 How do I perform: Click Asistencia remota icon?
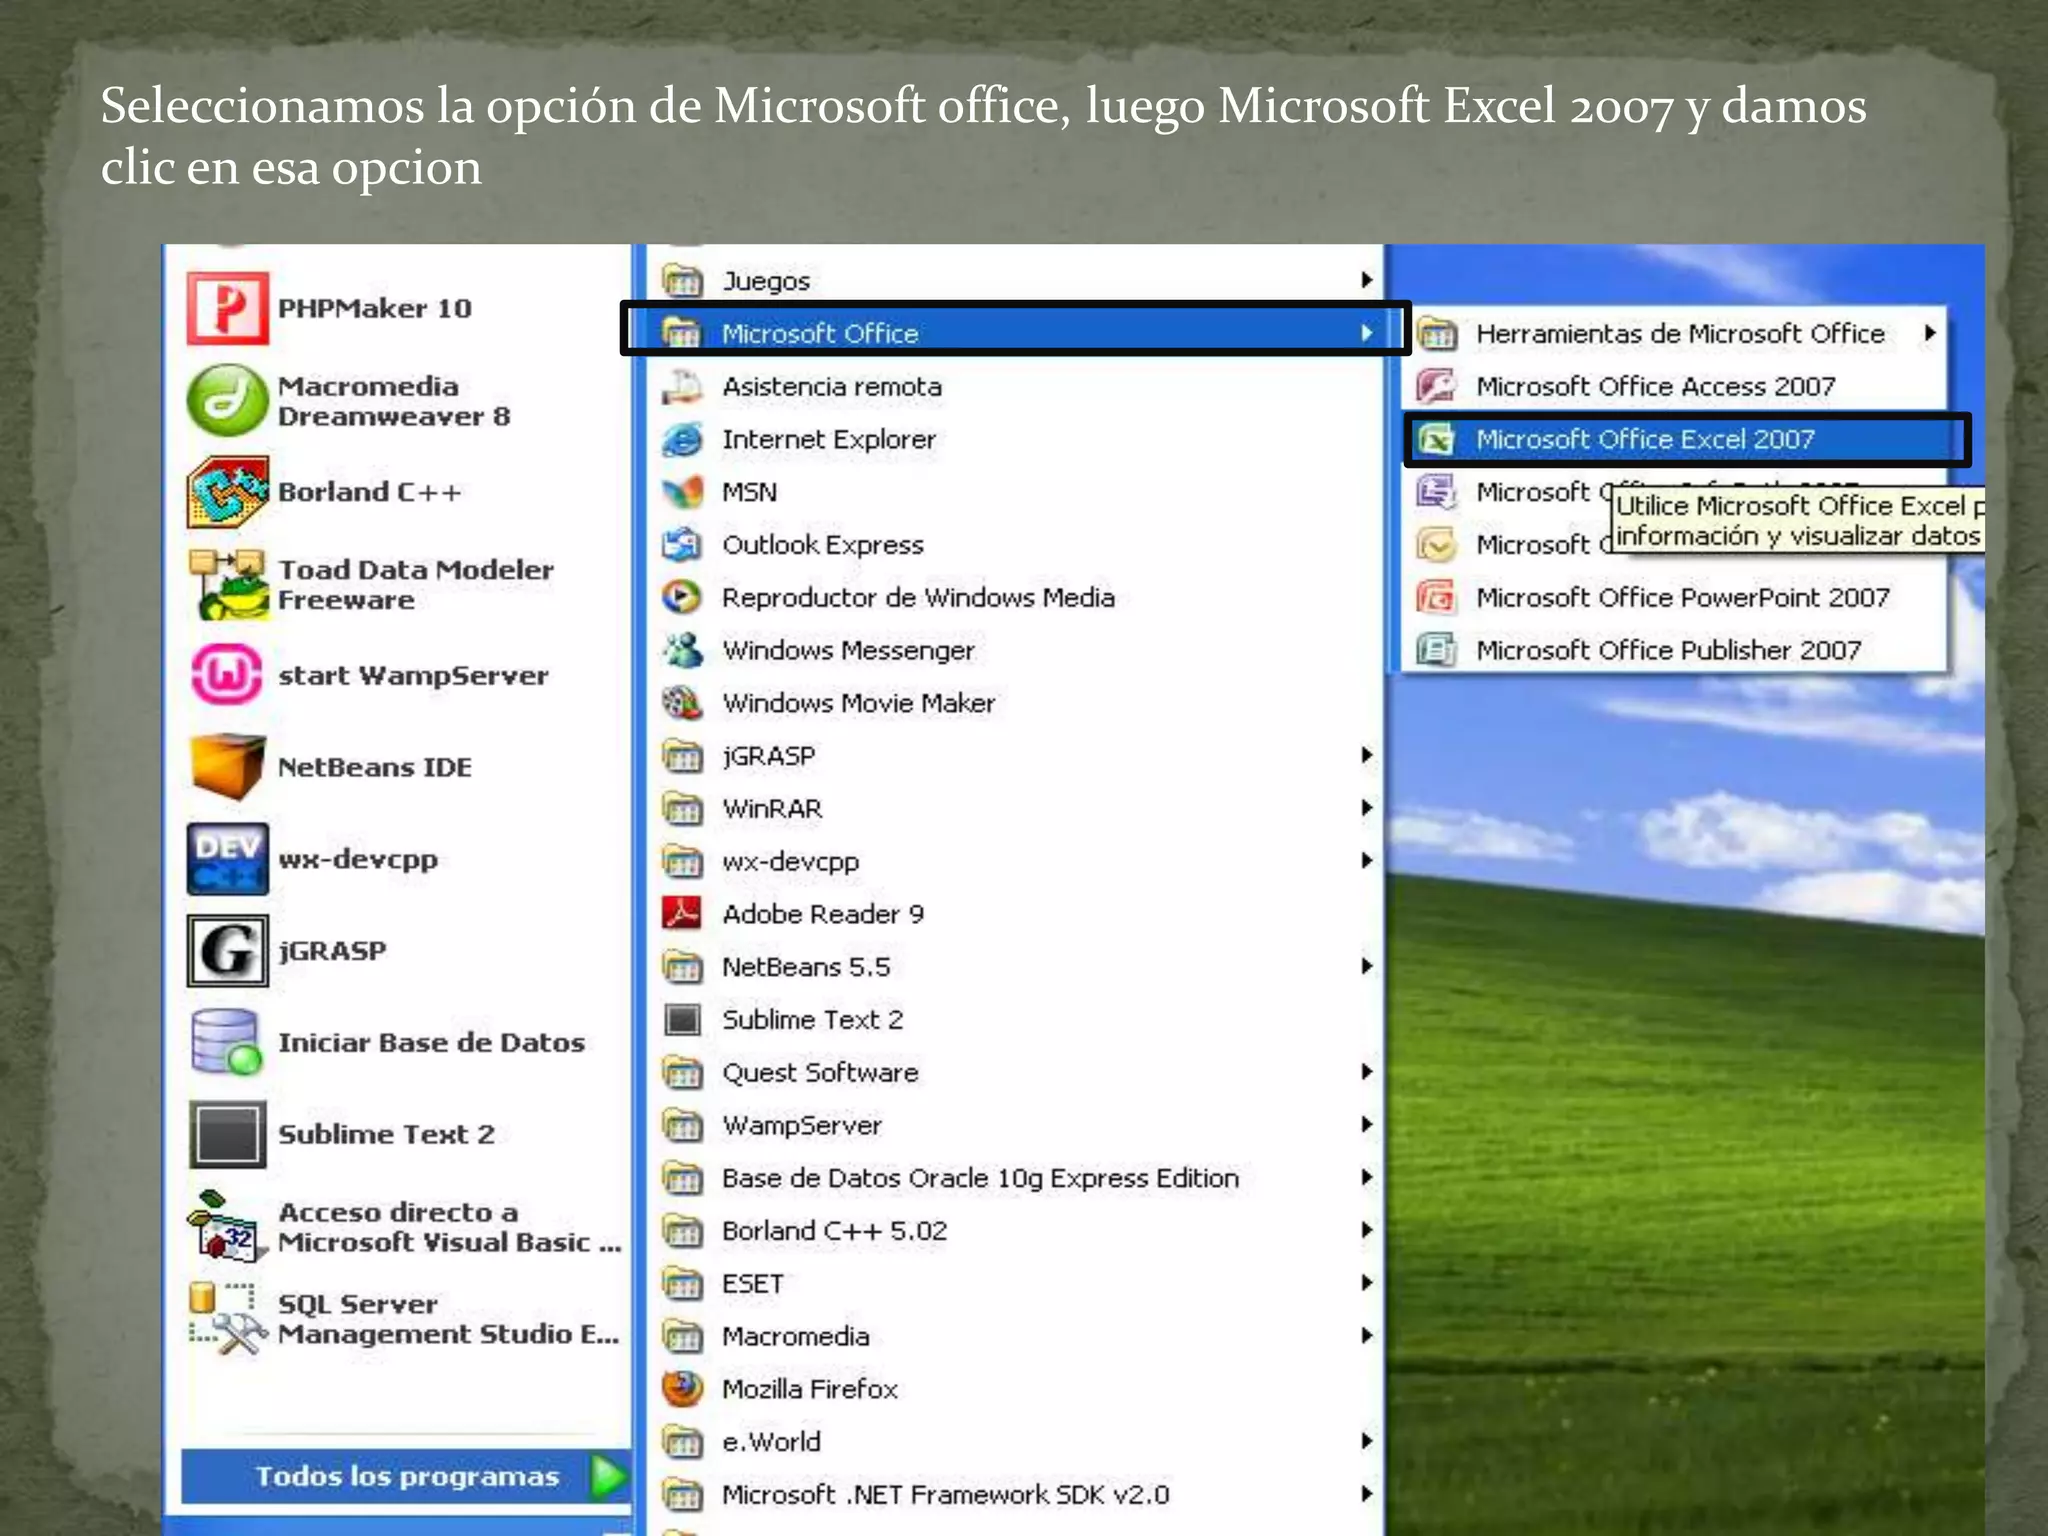683,387
